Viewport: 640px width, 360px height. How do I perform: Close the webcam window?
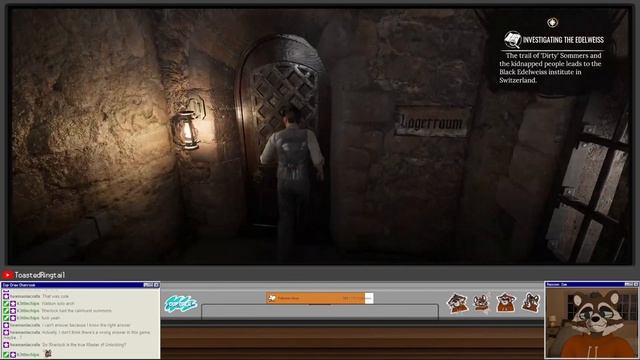pos(636,284)
